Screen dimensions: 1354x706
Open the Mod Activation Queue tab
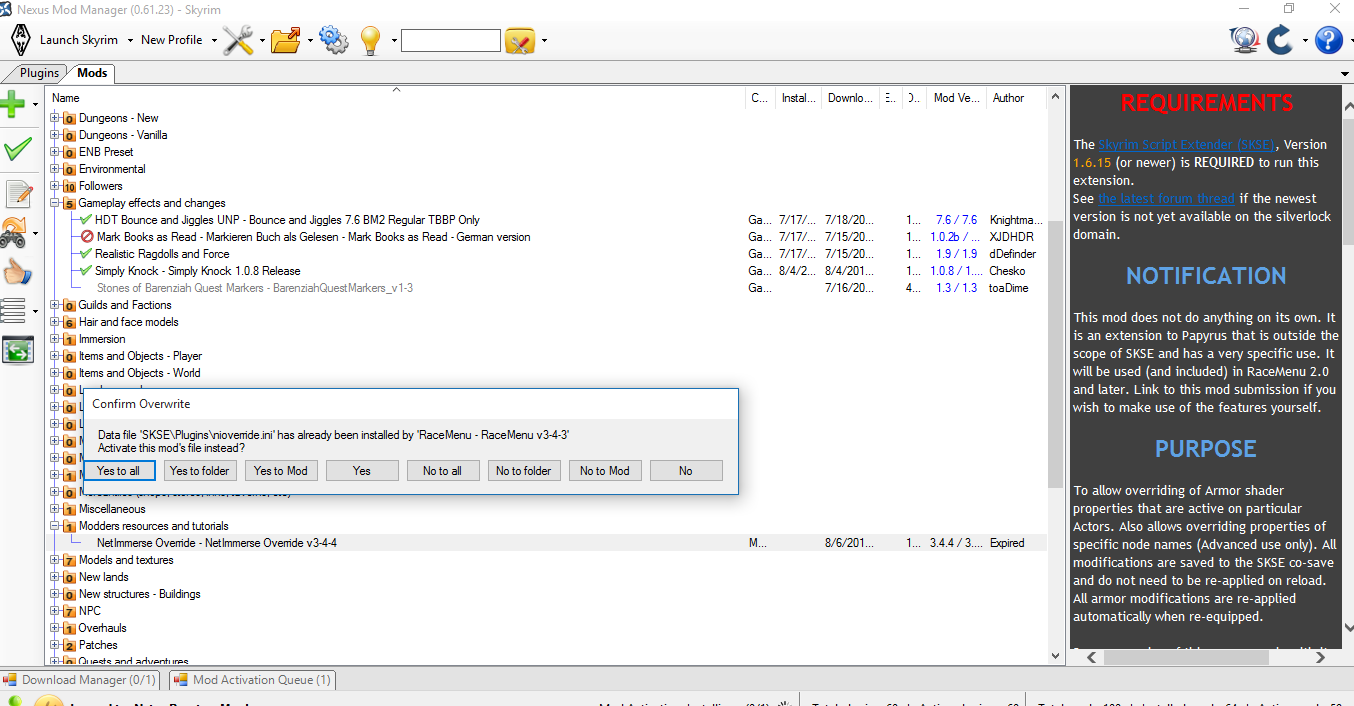(x=252, y=680)
